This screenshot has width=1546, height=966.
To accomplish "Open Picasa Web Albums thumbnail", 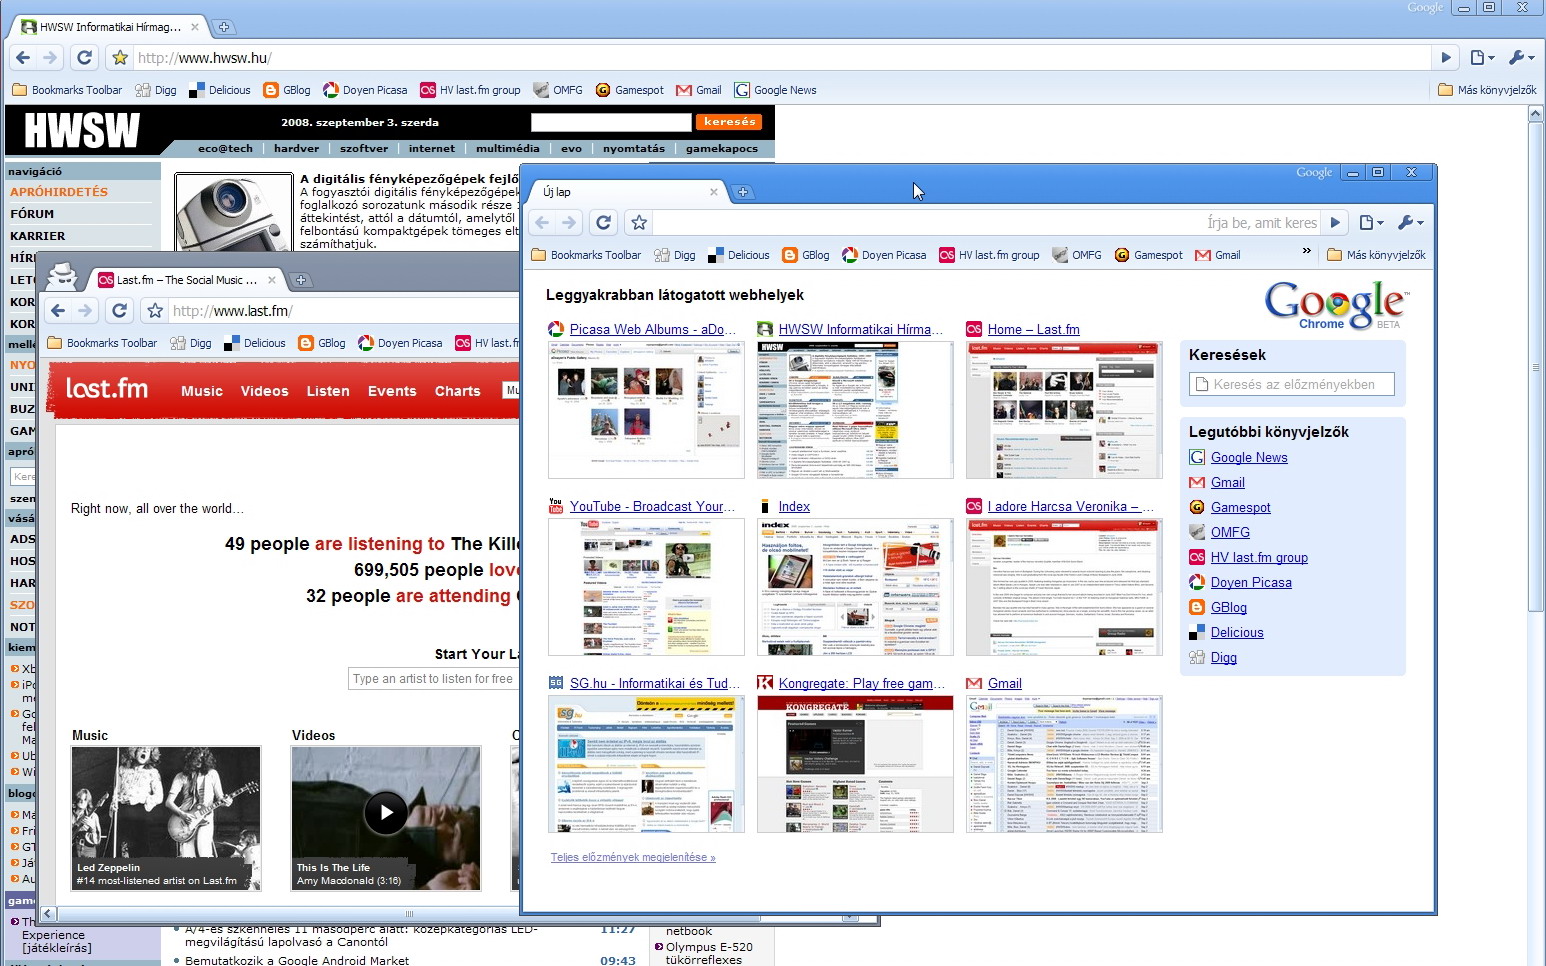I will pos(646,409).
